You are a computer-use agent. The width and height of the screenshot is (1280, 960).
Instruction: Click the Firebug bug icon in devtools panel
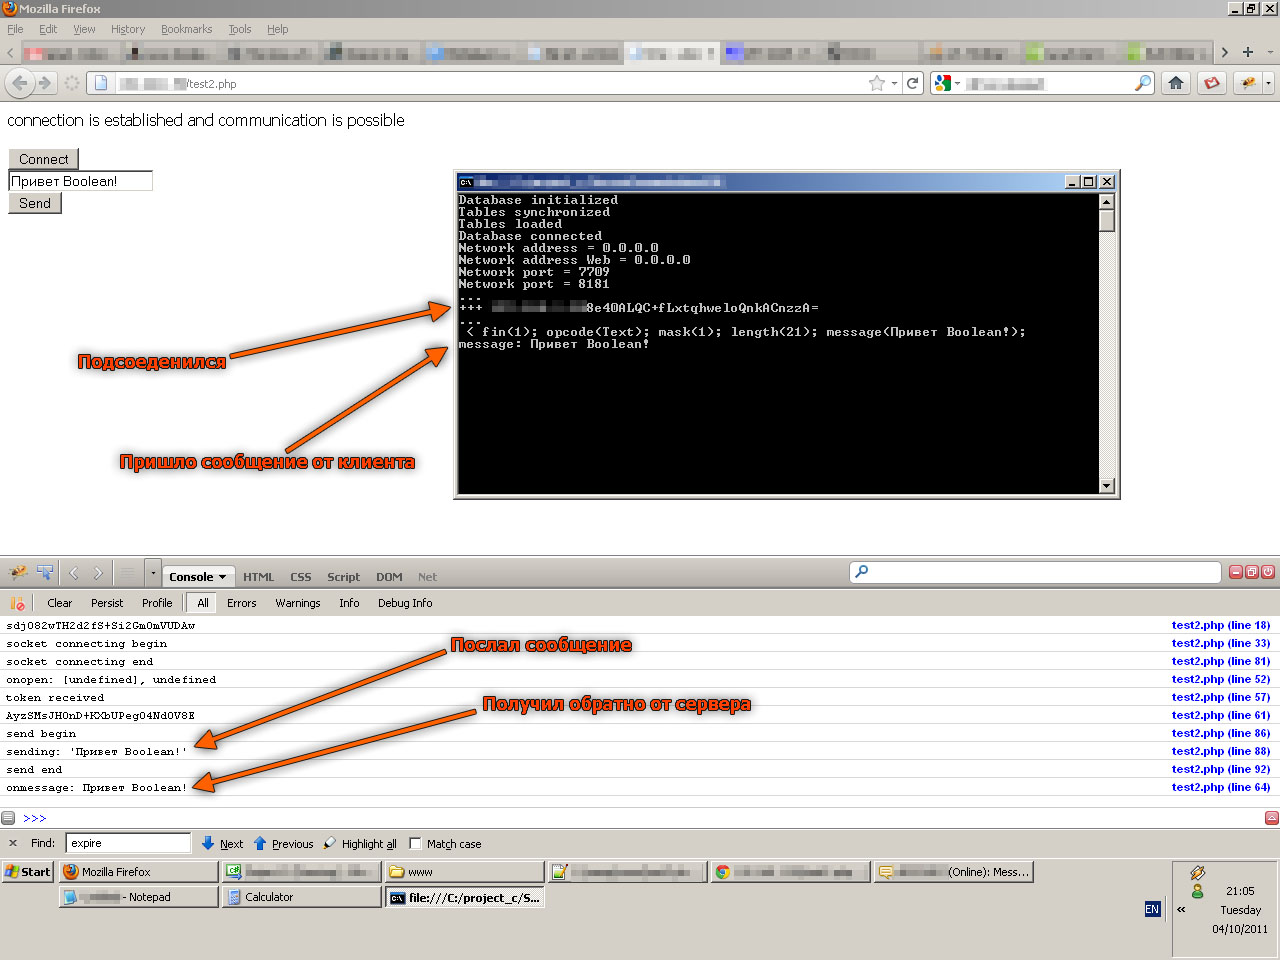18,573
